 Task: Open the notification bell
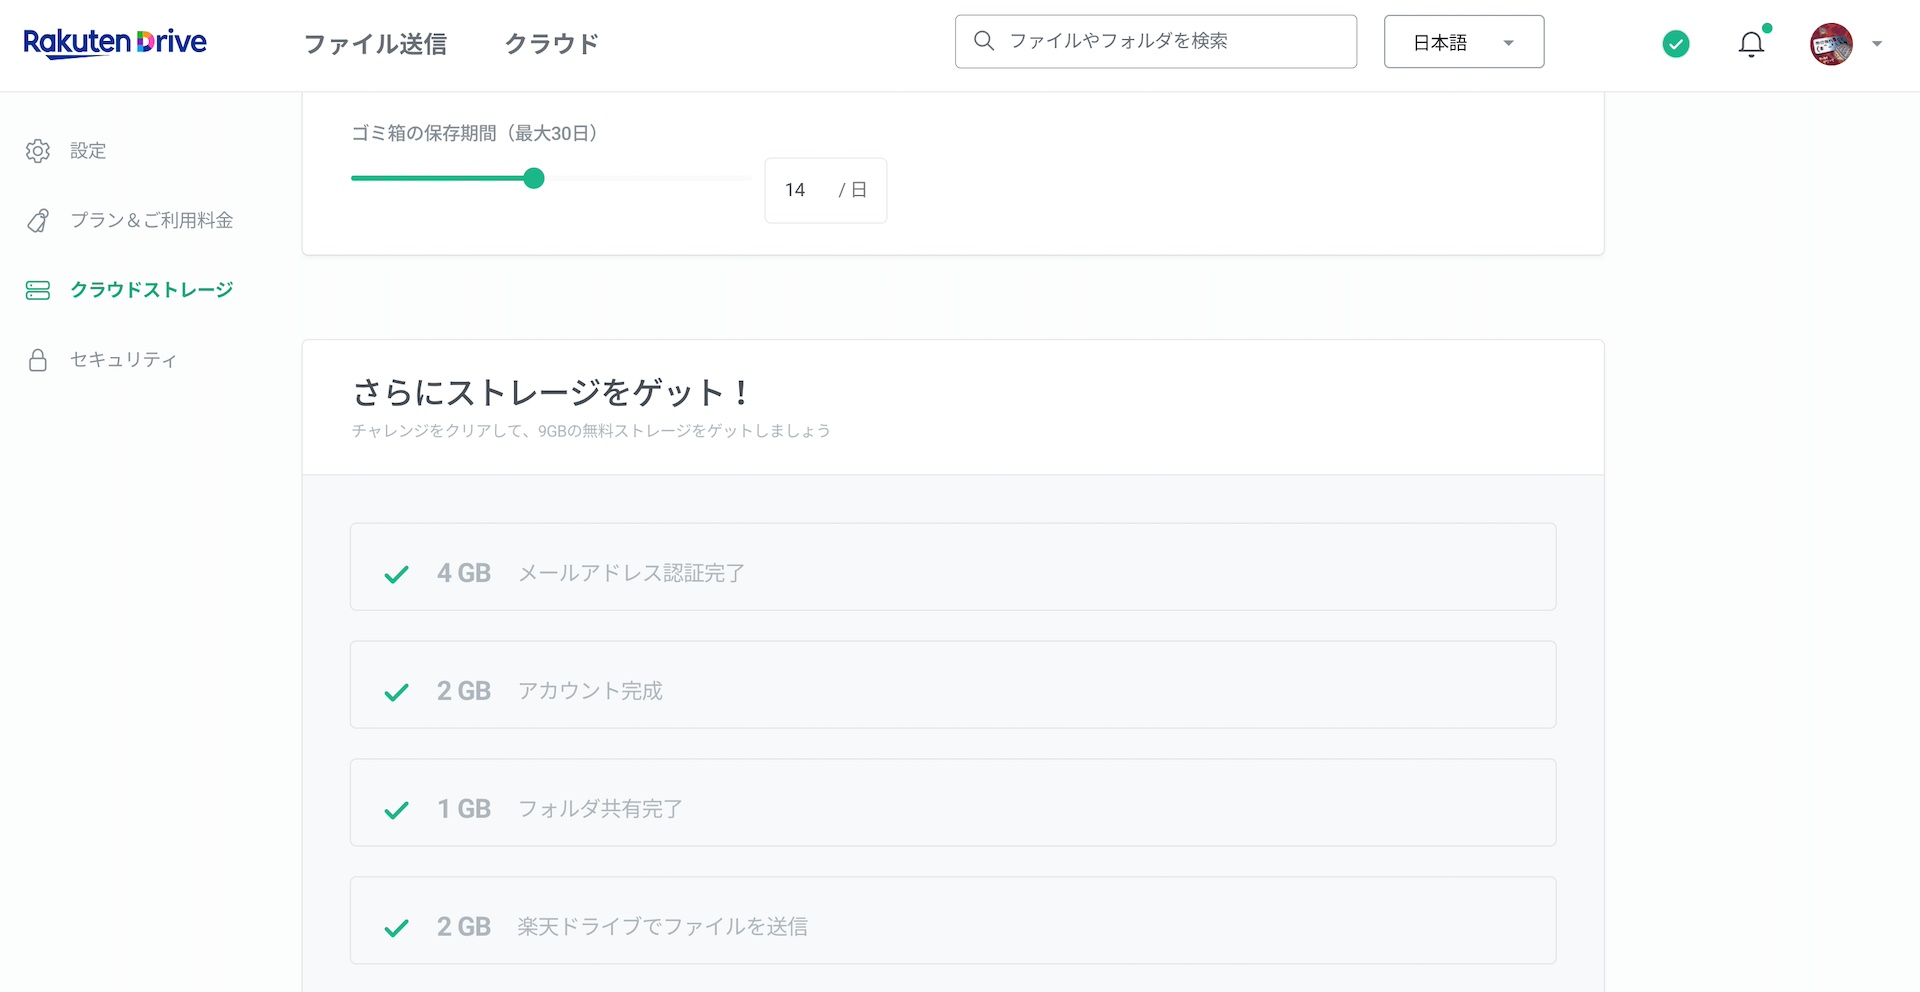(1751, 44)
